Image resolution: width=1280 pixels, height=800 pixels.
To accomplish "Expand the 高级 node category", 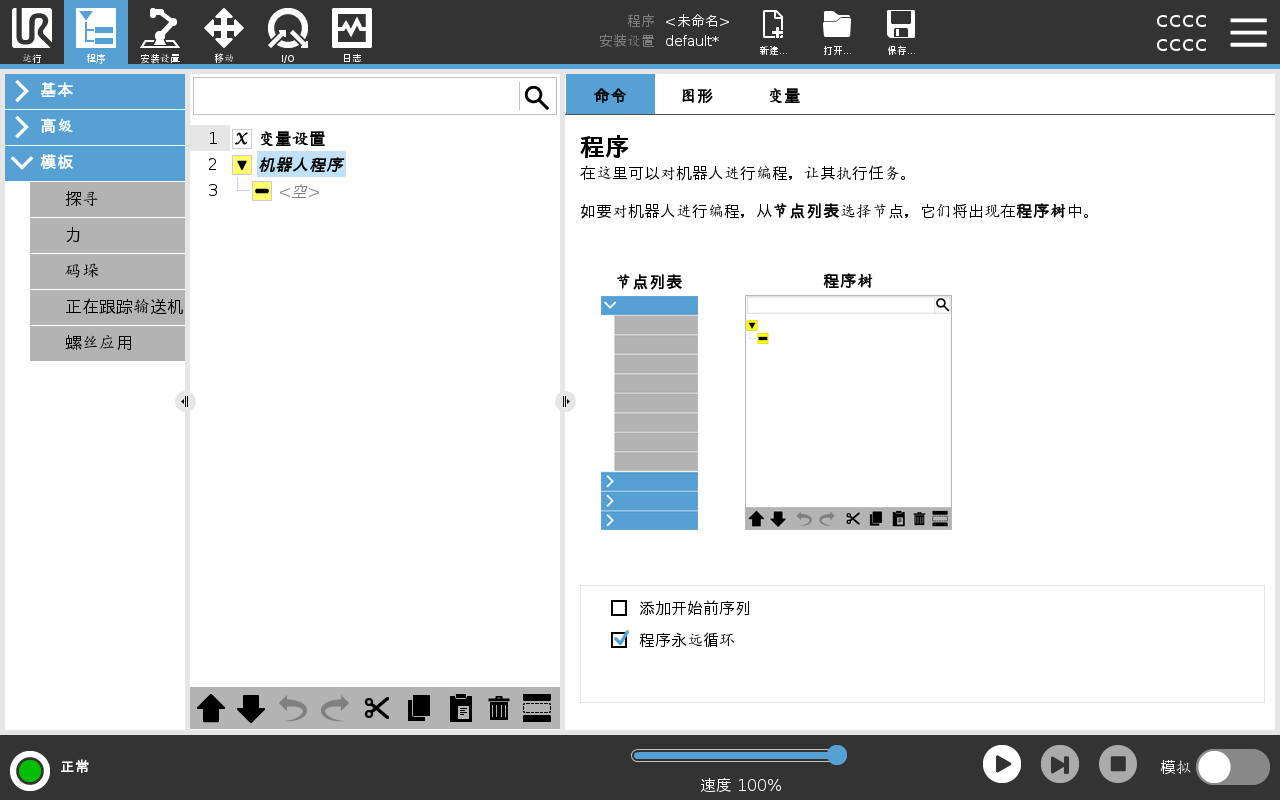I will coord(95,127).
